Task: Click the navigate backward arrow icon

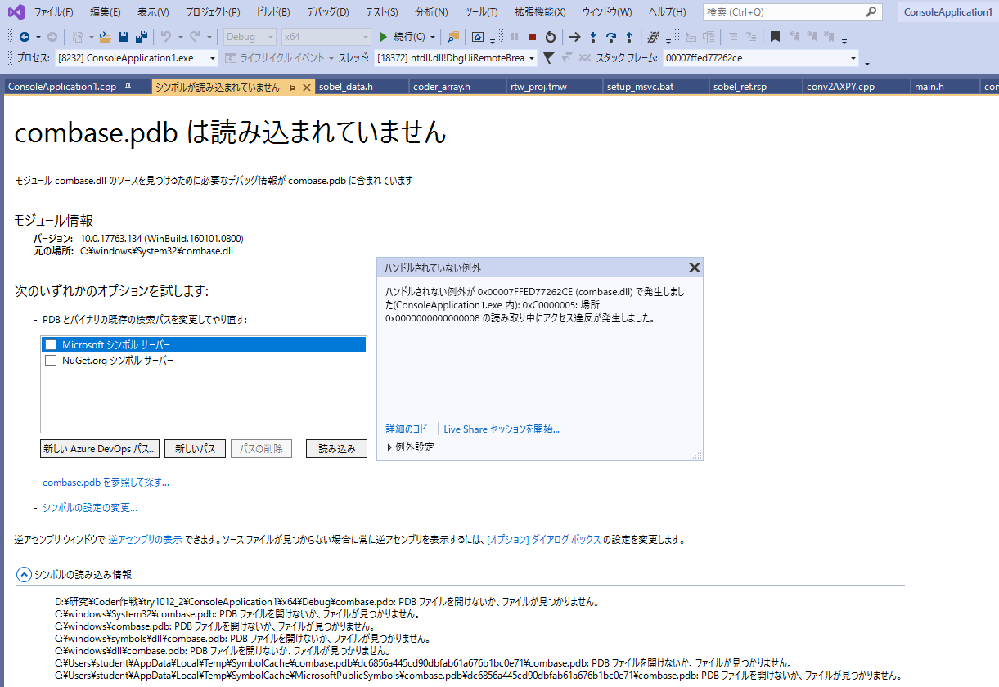Action: click(x=24, y=37)
